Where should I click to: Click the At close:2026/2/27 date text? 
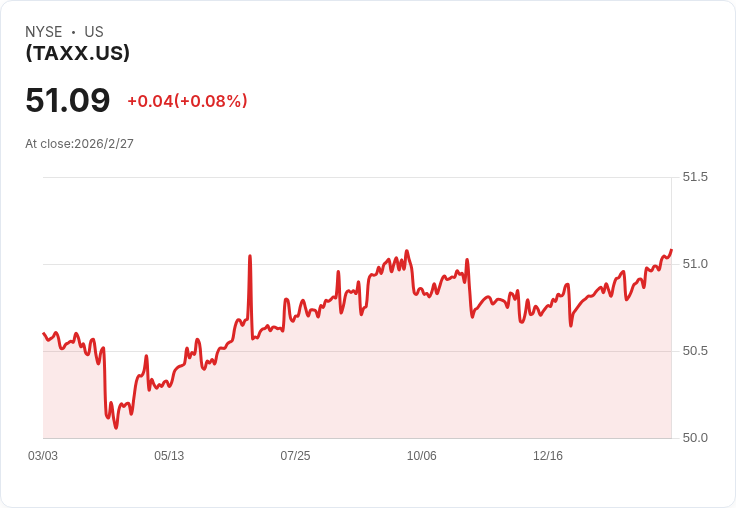79,144
